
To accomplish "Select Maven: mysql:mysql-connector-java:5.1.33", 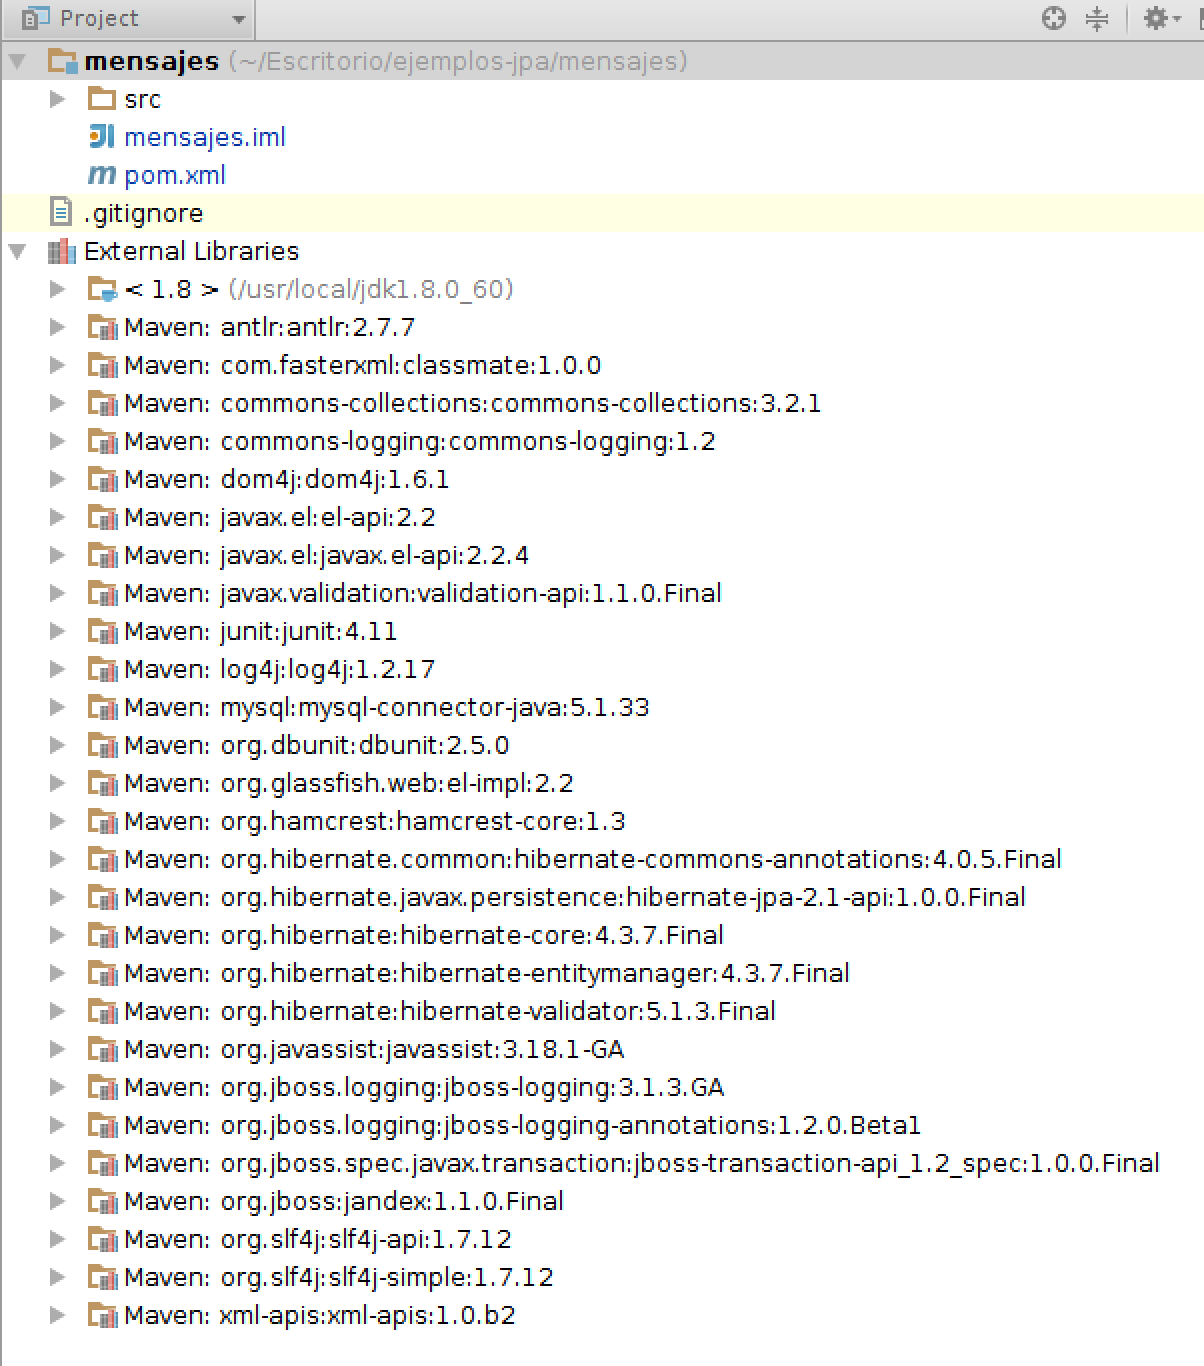I will [386, 707].
